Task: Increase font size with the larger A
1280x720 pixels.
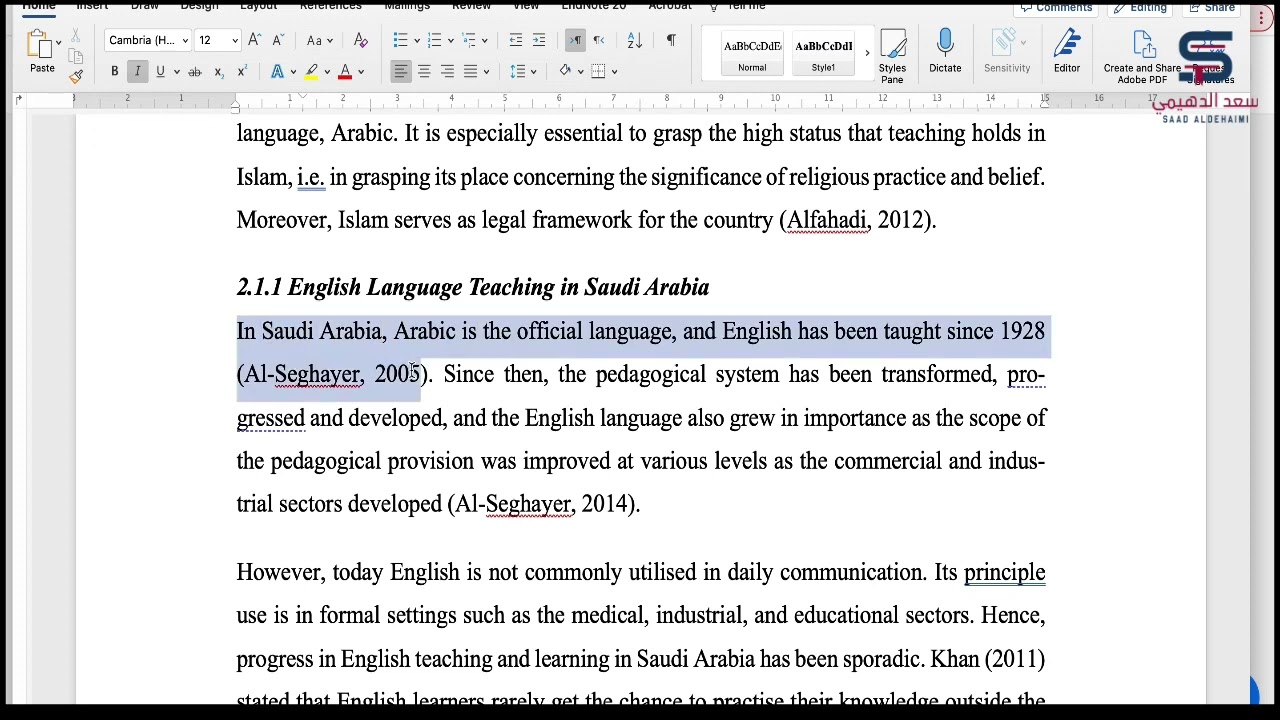Action: (254, 40)
